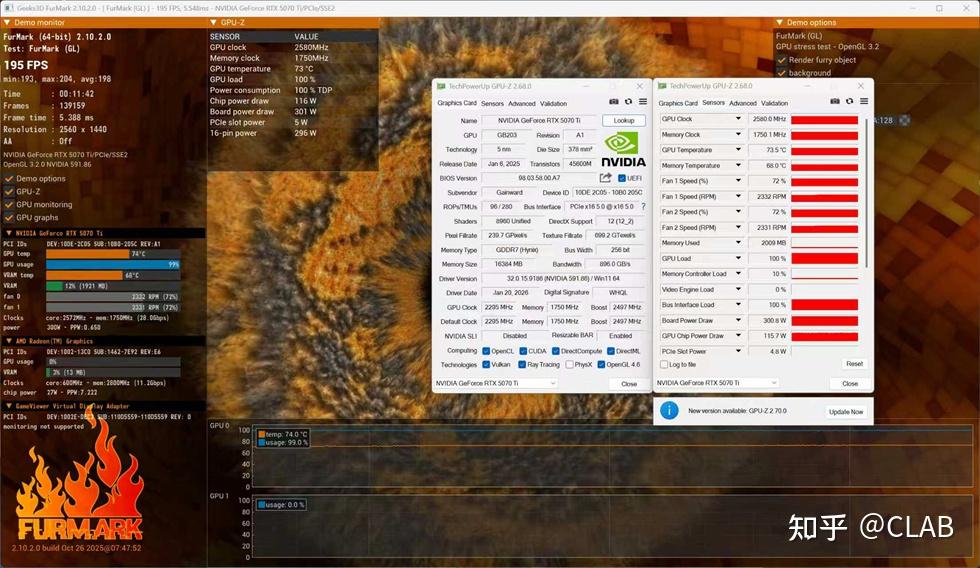Switch to Graphics Card tab in Sensors window
The width and height of the screenshot is (980, 568).
[678, 103]
